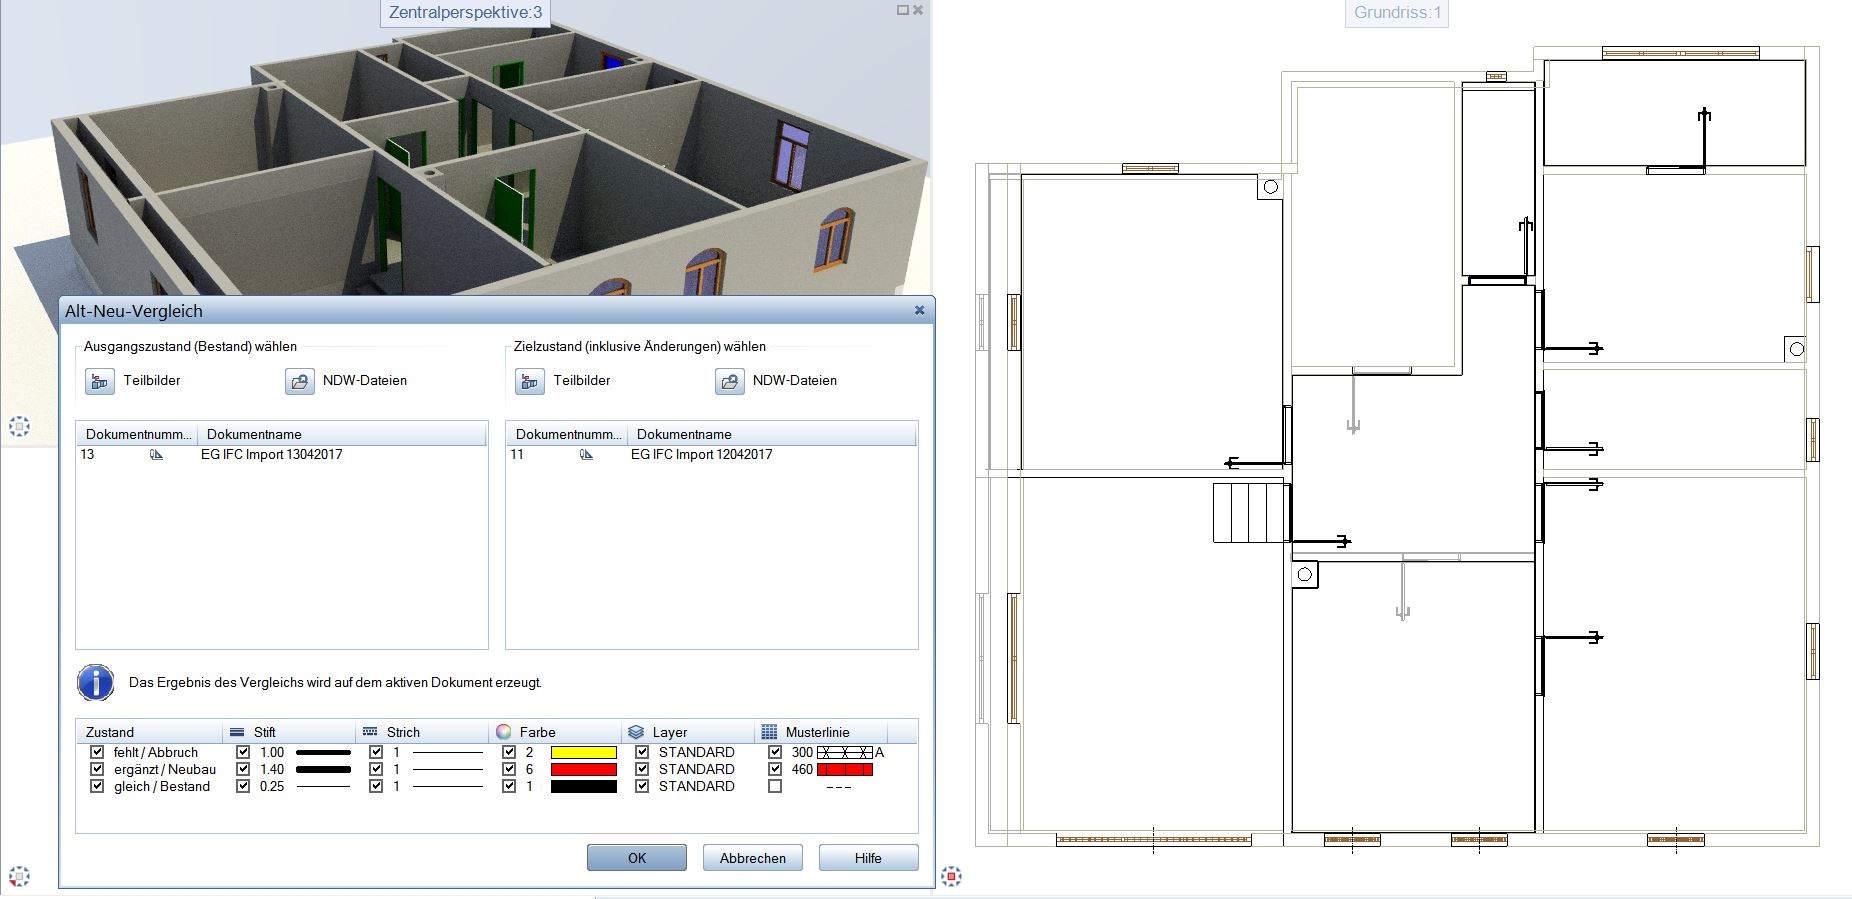This screenshot has width=1852, height=899.
Task: Click the Farbe color wheel header icon
Action: pyautogui.click(x=504, y=732)
